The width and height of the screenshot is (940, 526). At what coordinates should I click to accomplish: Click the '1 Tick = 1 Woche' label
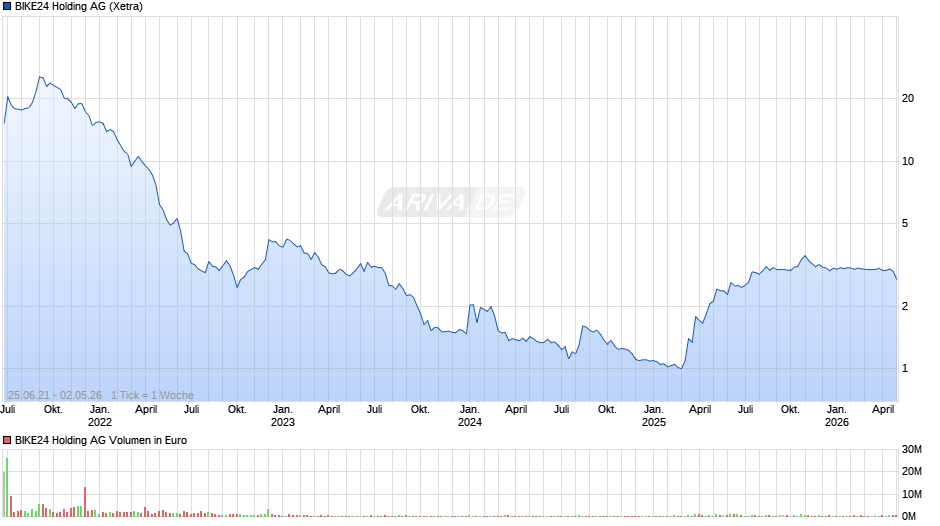(x=152, y=395)
